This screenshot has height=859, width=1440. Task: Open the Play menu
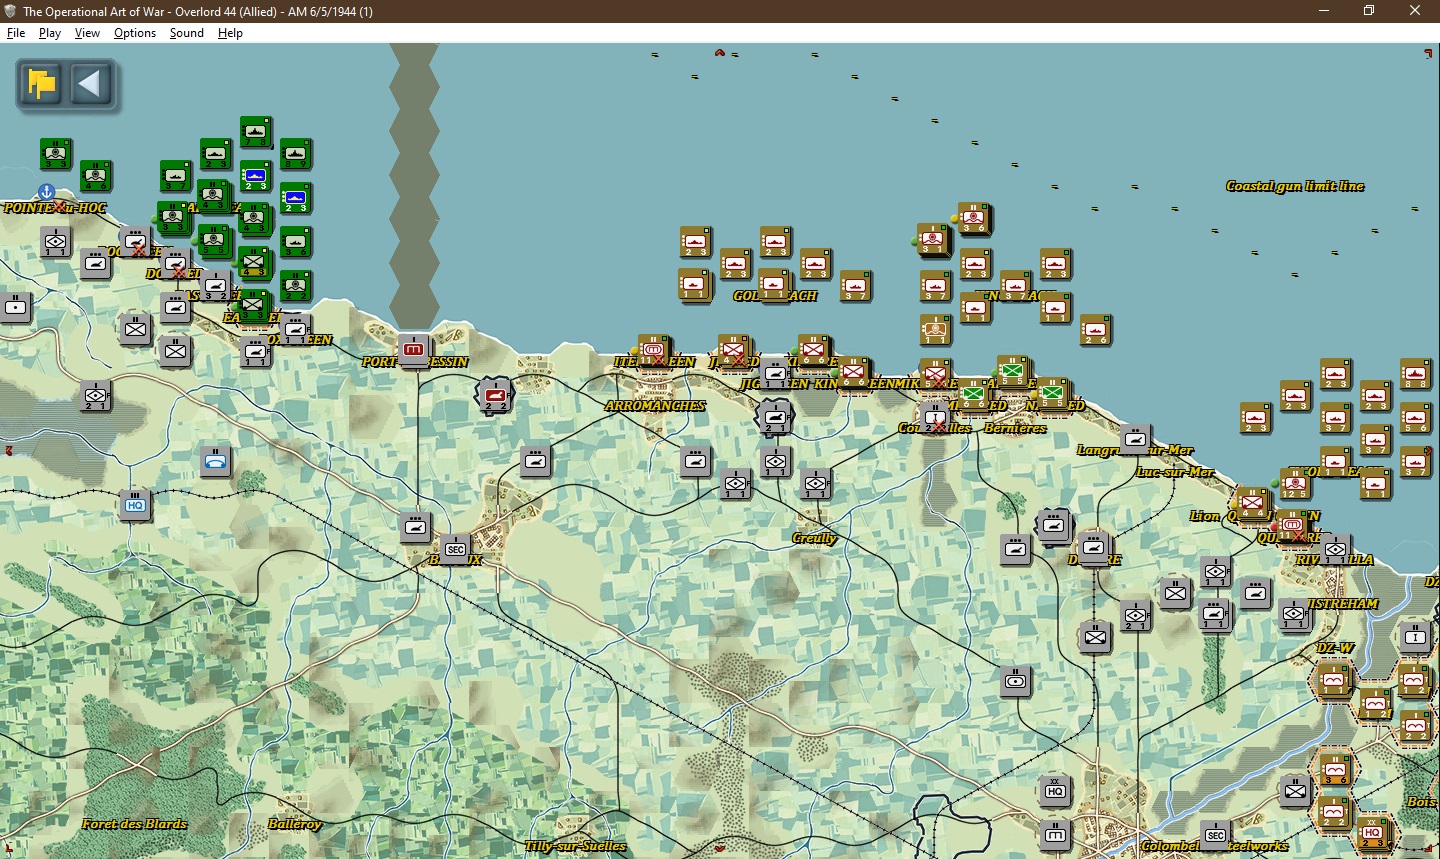point(50,33)
